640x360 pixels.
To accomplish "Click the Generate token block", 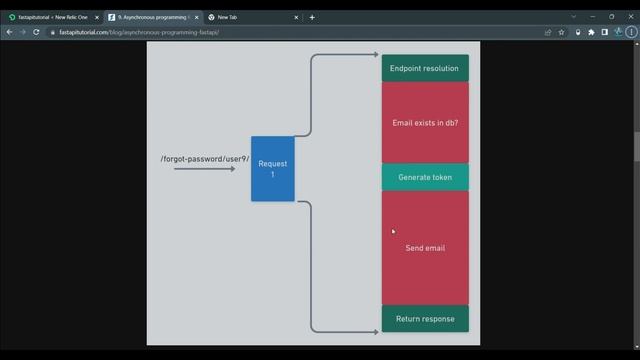I will tap(425, 177).
